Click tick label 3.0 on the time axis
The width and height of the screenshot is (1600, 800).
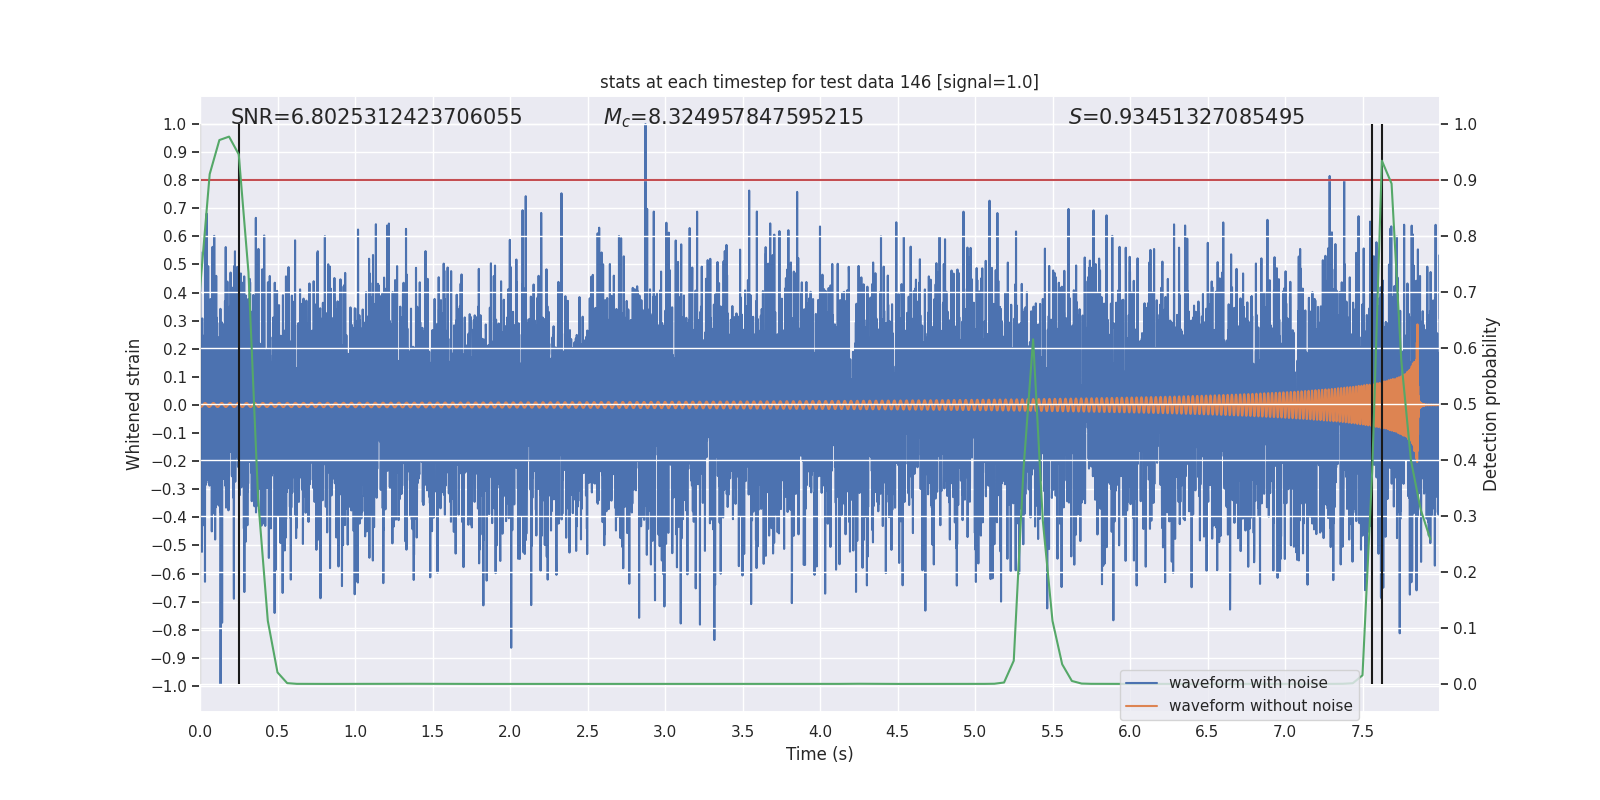click(x=665, y=732)
